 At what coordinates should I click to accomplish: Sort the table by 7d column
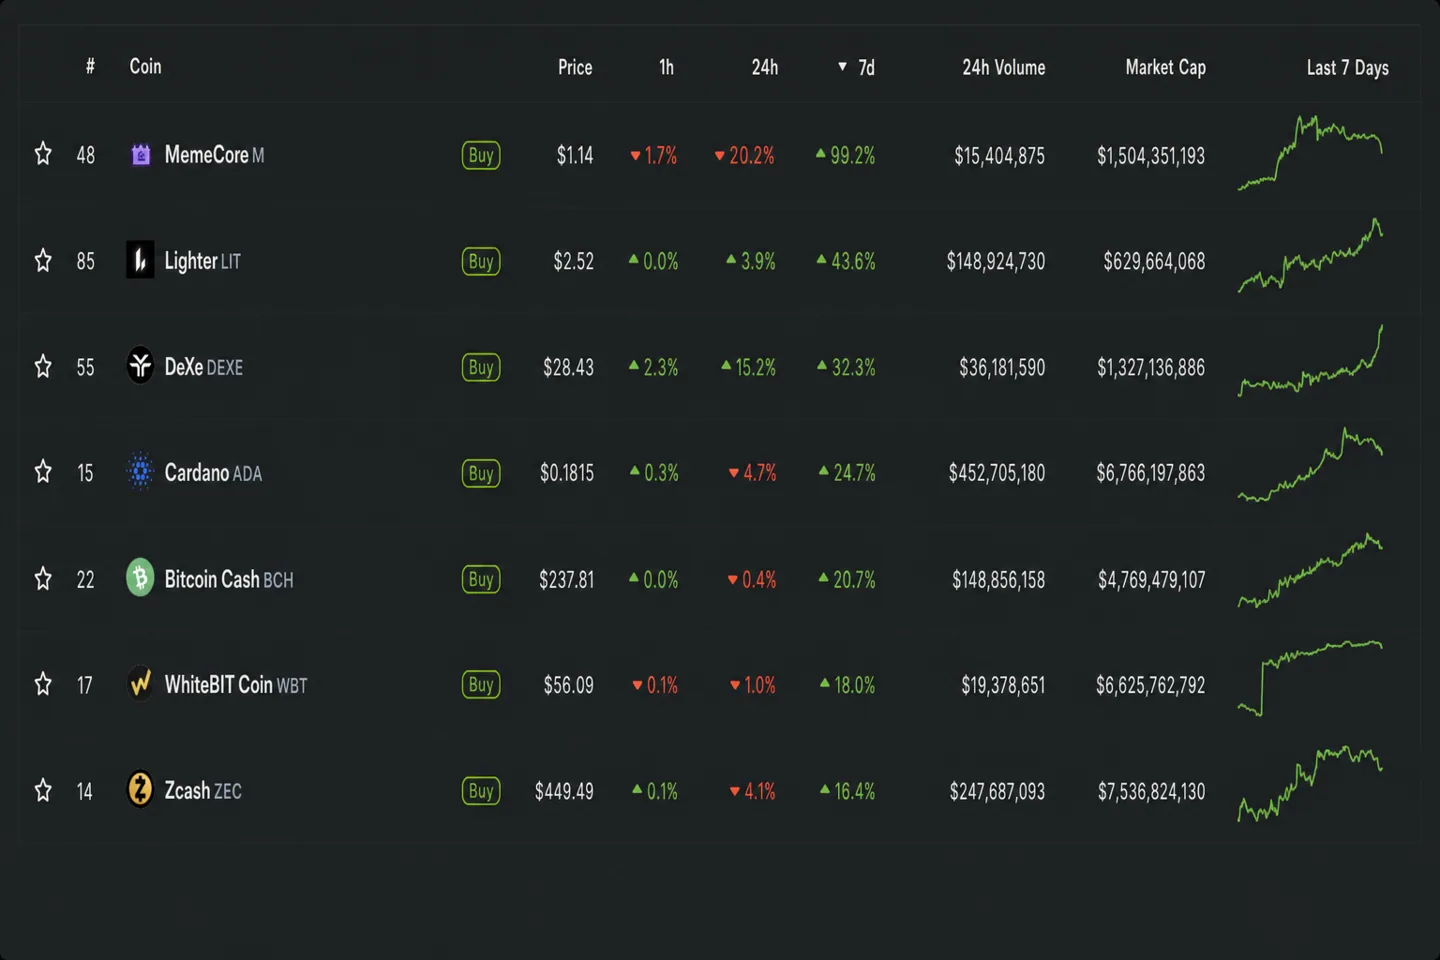pyautogui.click(x=857, y=67)
